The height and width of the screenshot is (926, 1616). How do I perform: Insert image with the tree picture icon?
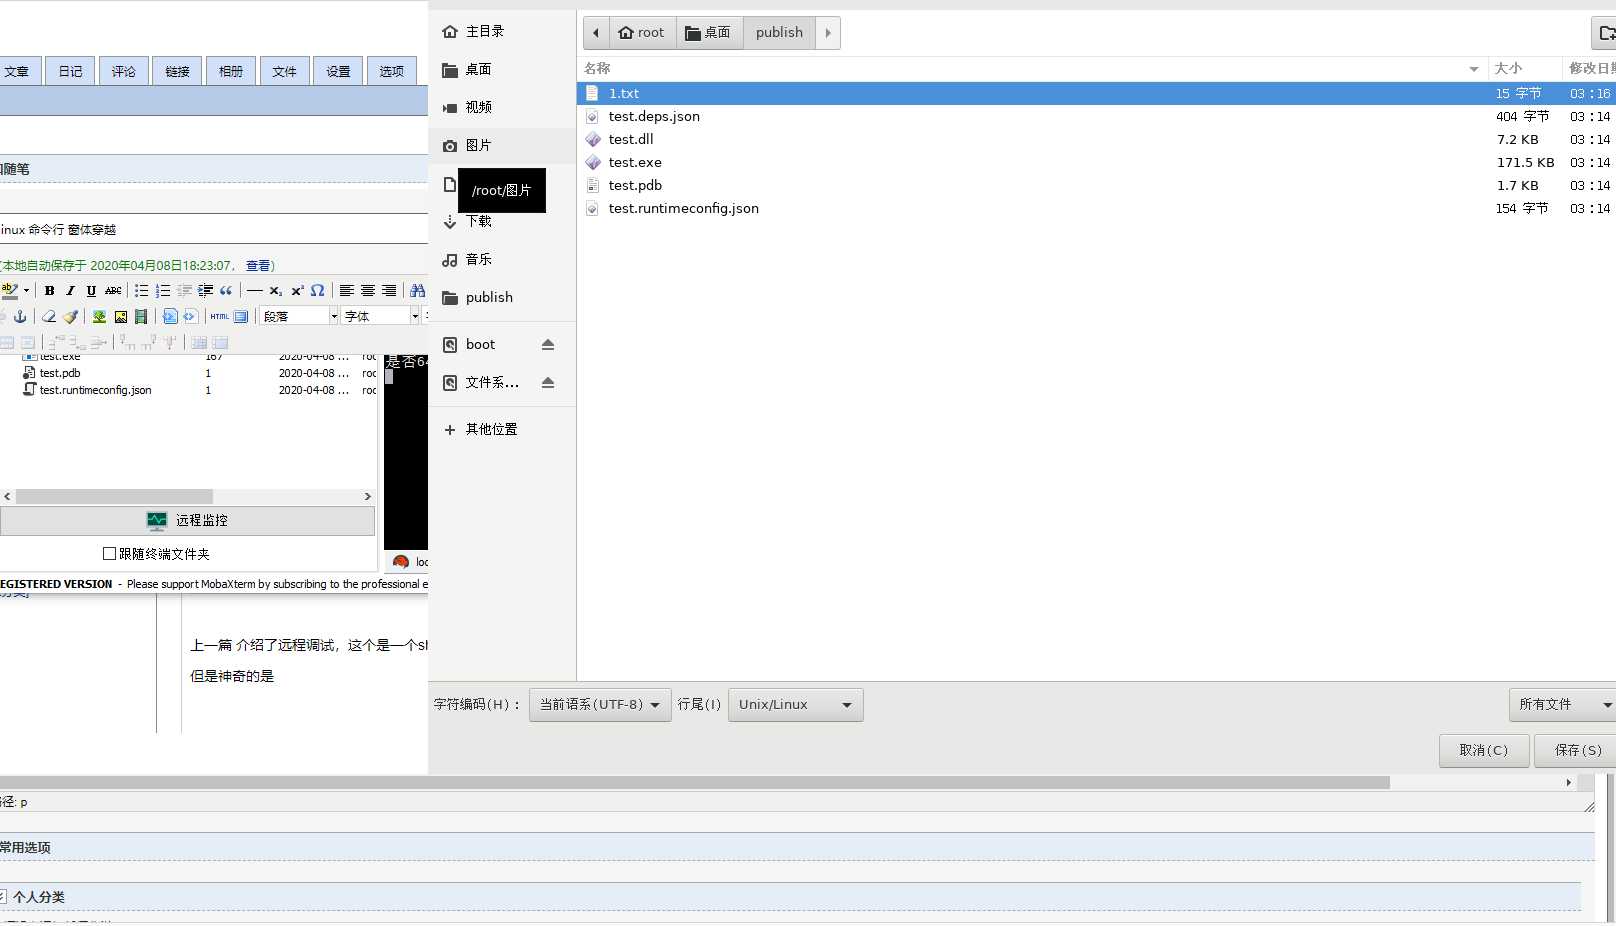click(99, 316)
